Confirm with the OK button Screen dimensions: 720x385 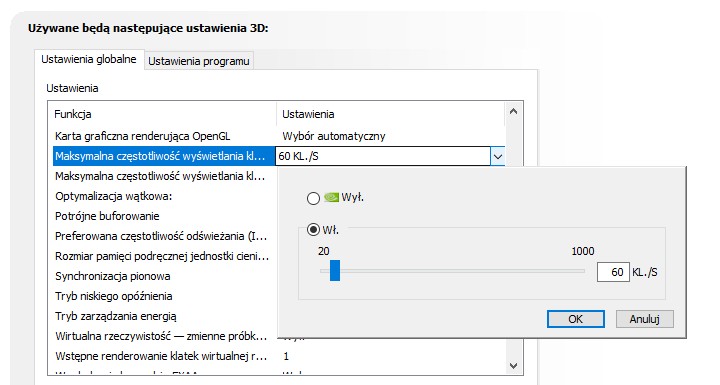(x=575, y=319)
